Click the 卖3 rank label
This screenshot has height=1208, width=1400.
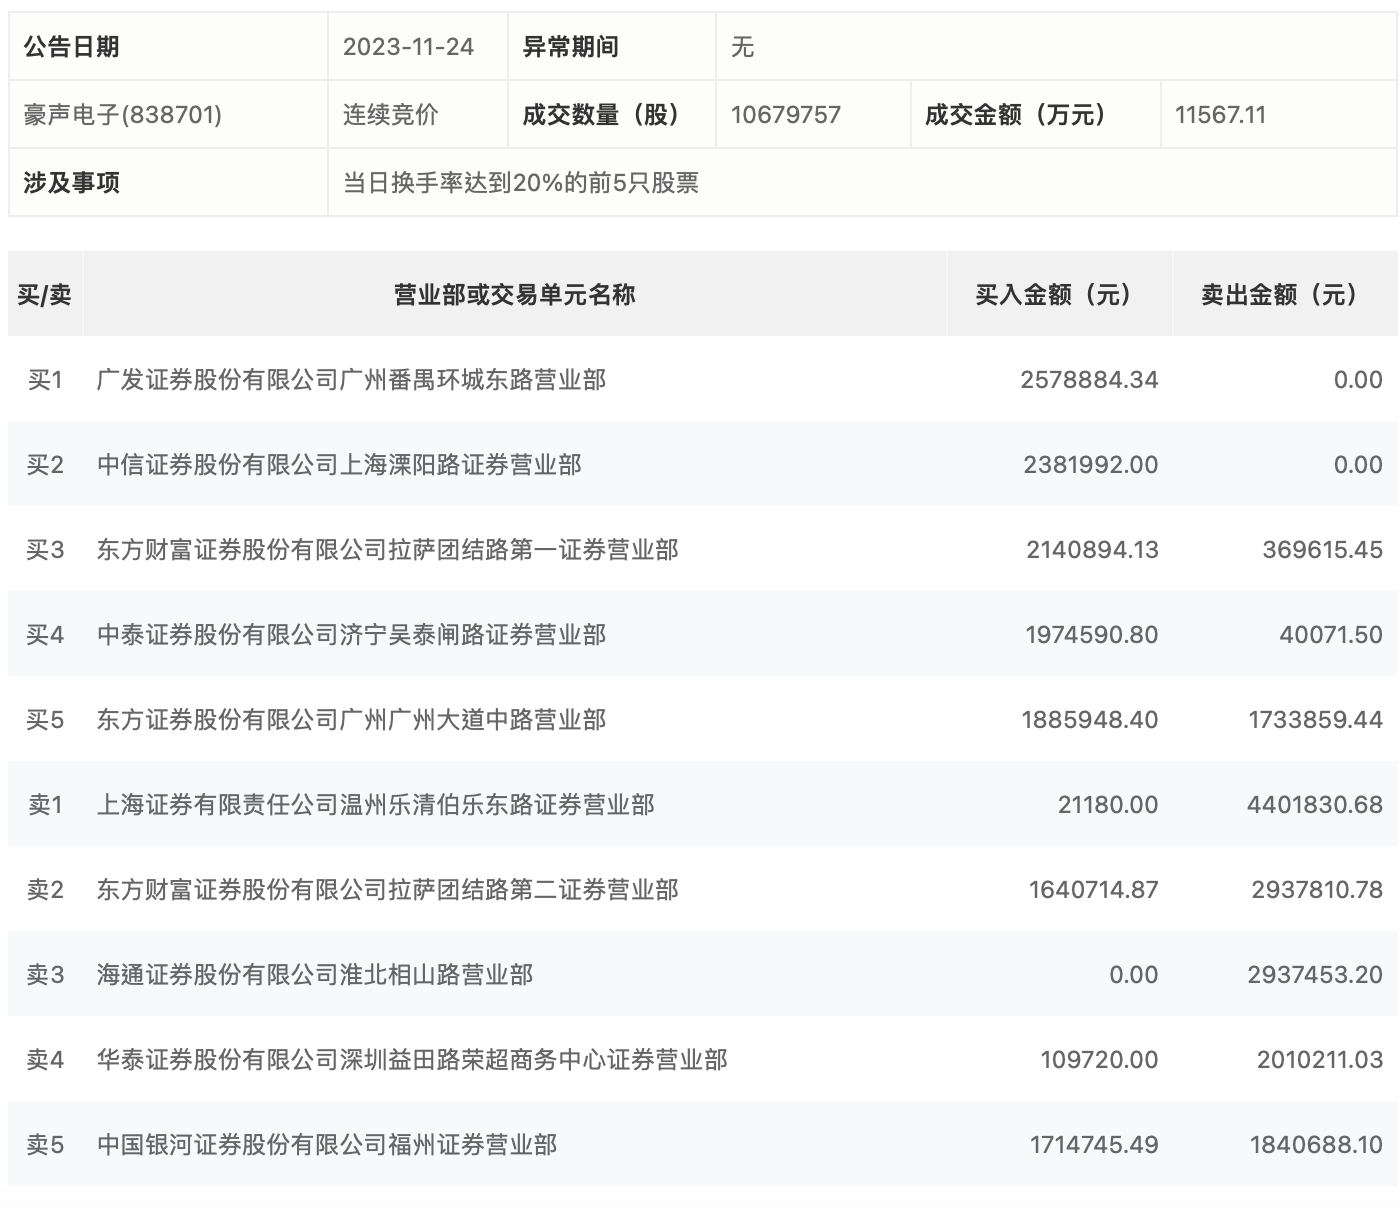(x=45, y=975)
